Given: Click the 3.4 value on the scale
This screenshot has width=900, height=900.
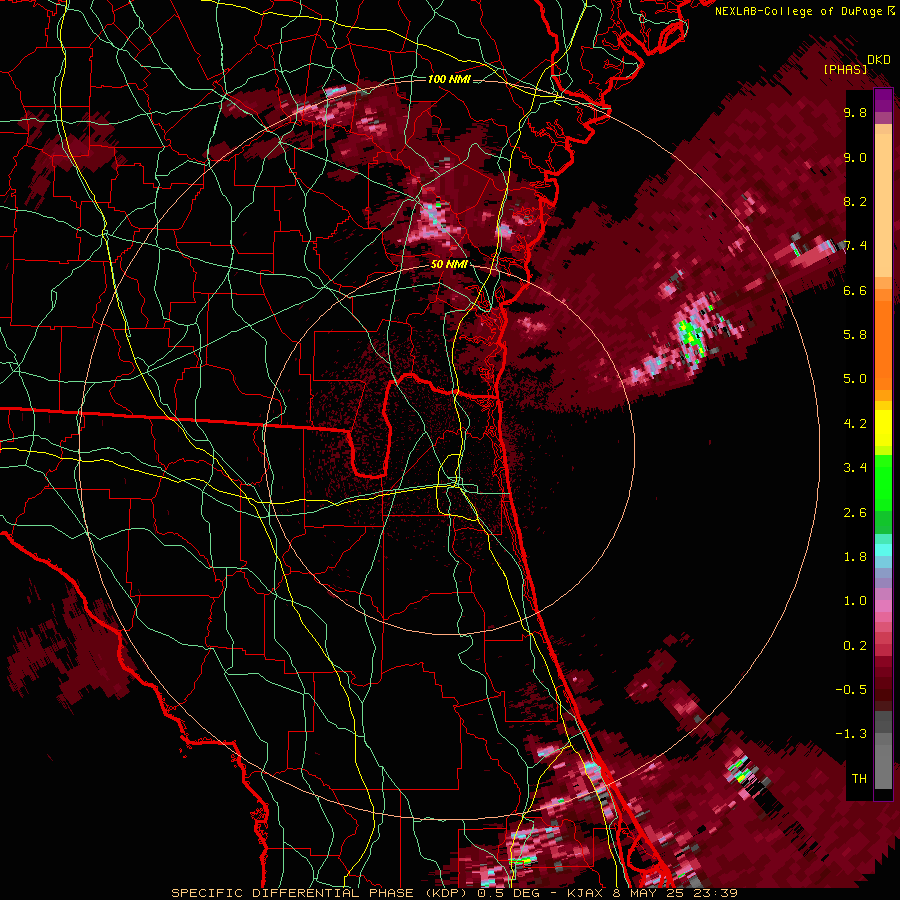Looking at the screenshot, I should [x=855, y=468].
